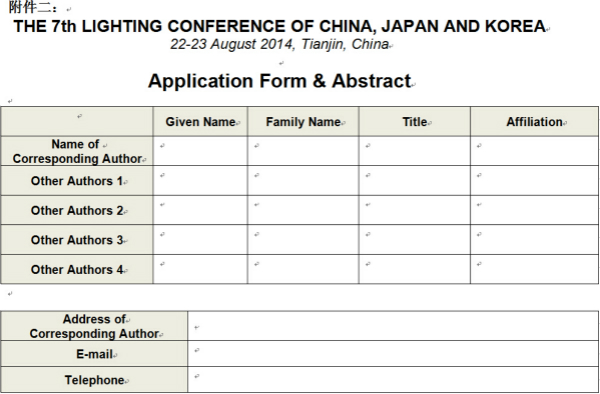
Task: Click the Affiliation column header
Action: (535, 122)
